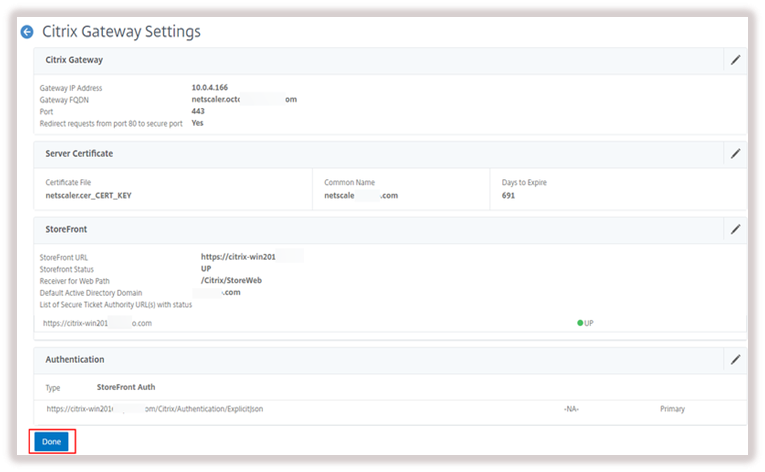The height and width of the screenshot is (472, 765).
Task: Click the StoreFront Auth type value
Action: (126, 387)
